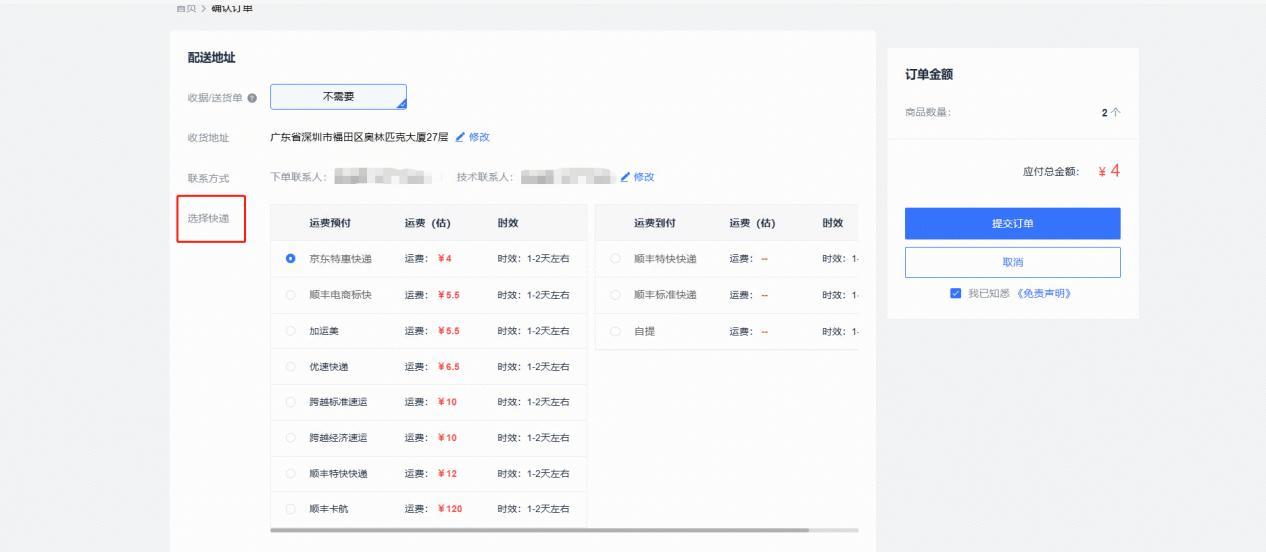Screen dimensions: 1266x552
Task: Select 顺丰特快快递 under prepaid freight
Action: coord(291,474)
